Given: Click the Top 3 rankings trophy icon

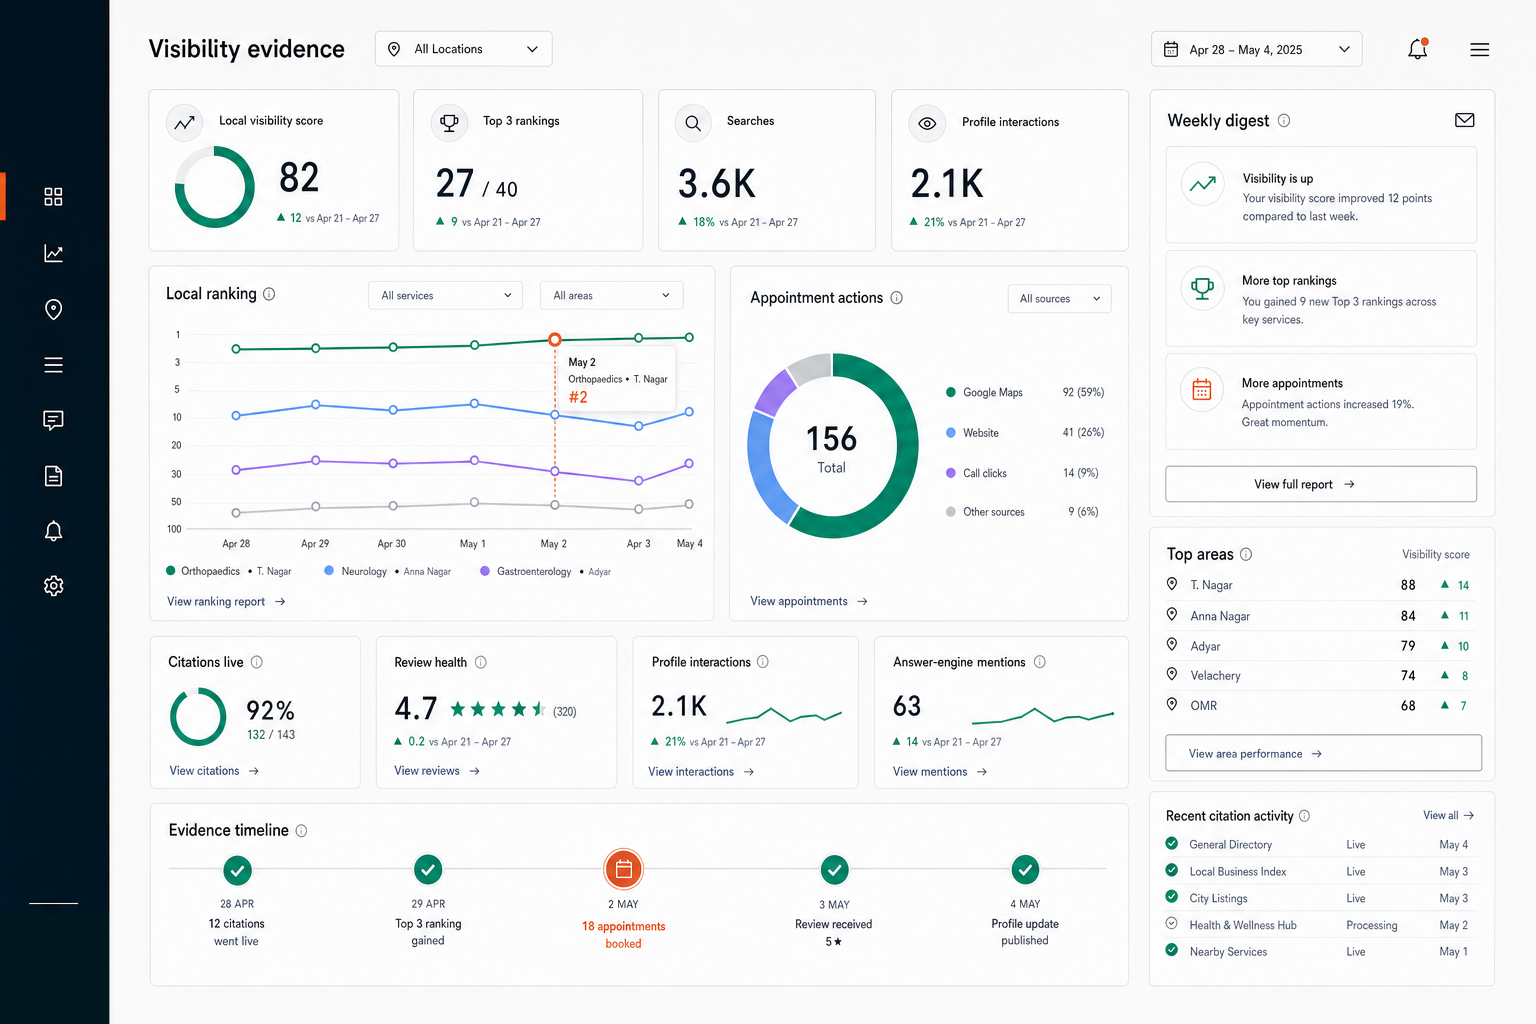Looking at the screenshot, I should coord(450,122).
